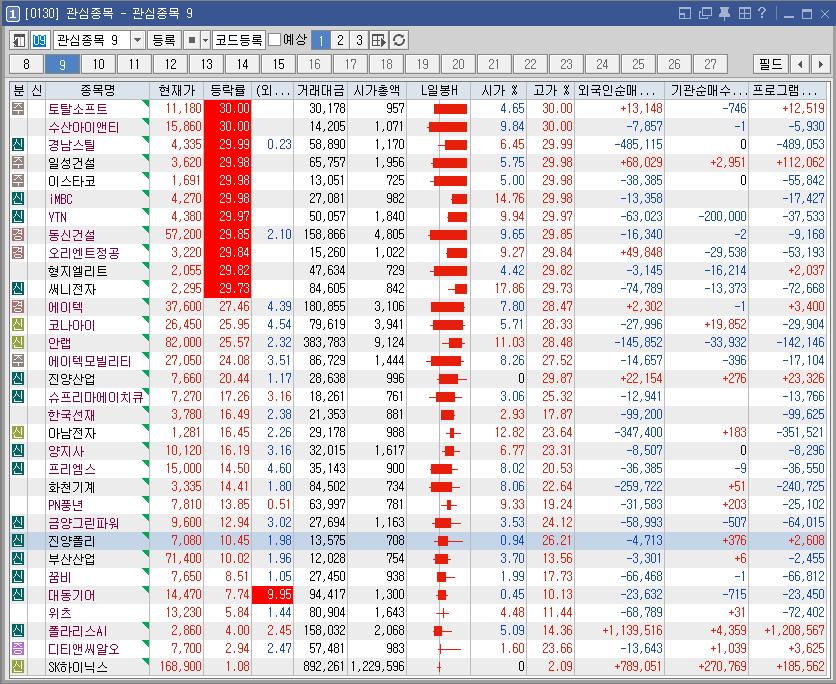Click the window number 1 badge in title bar
This screenshot has width=836, height=684.
12,13
